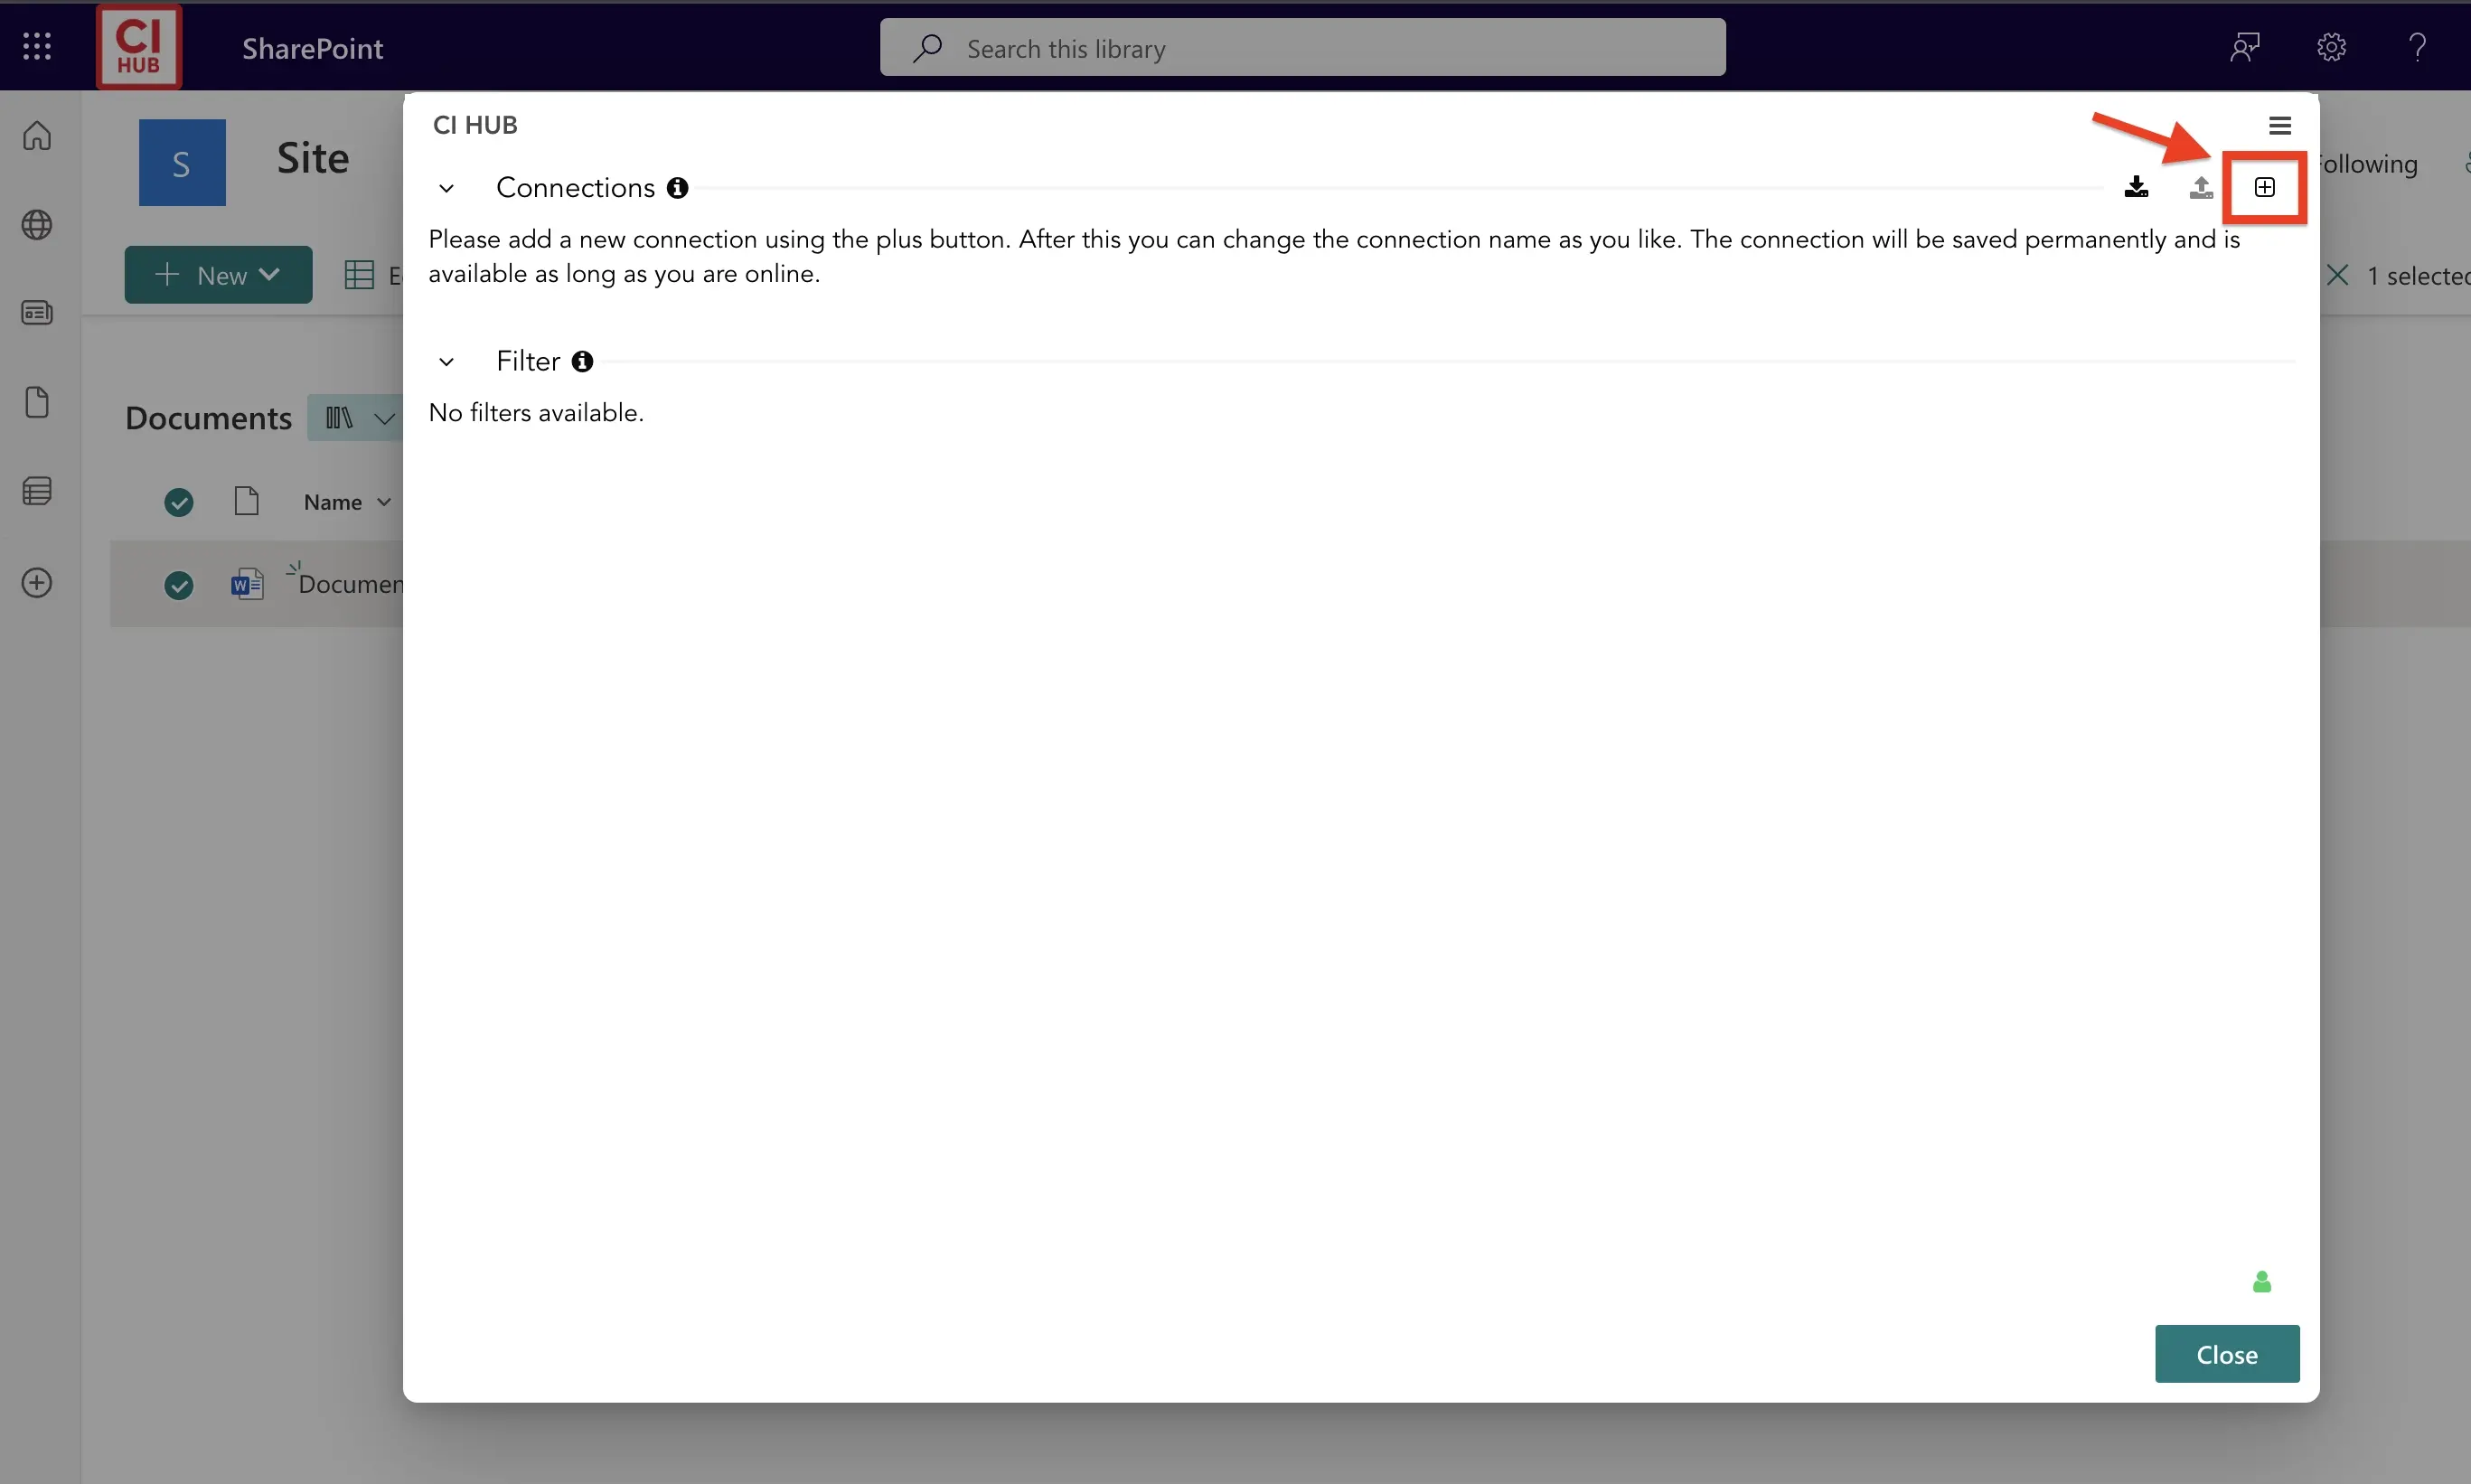Click the green user status icon
This screenshot has width=2471, height=1484.
click(x=2261, y=1281)
